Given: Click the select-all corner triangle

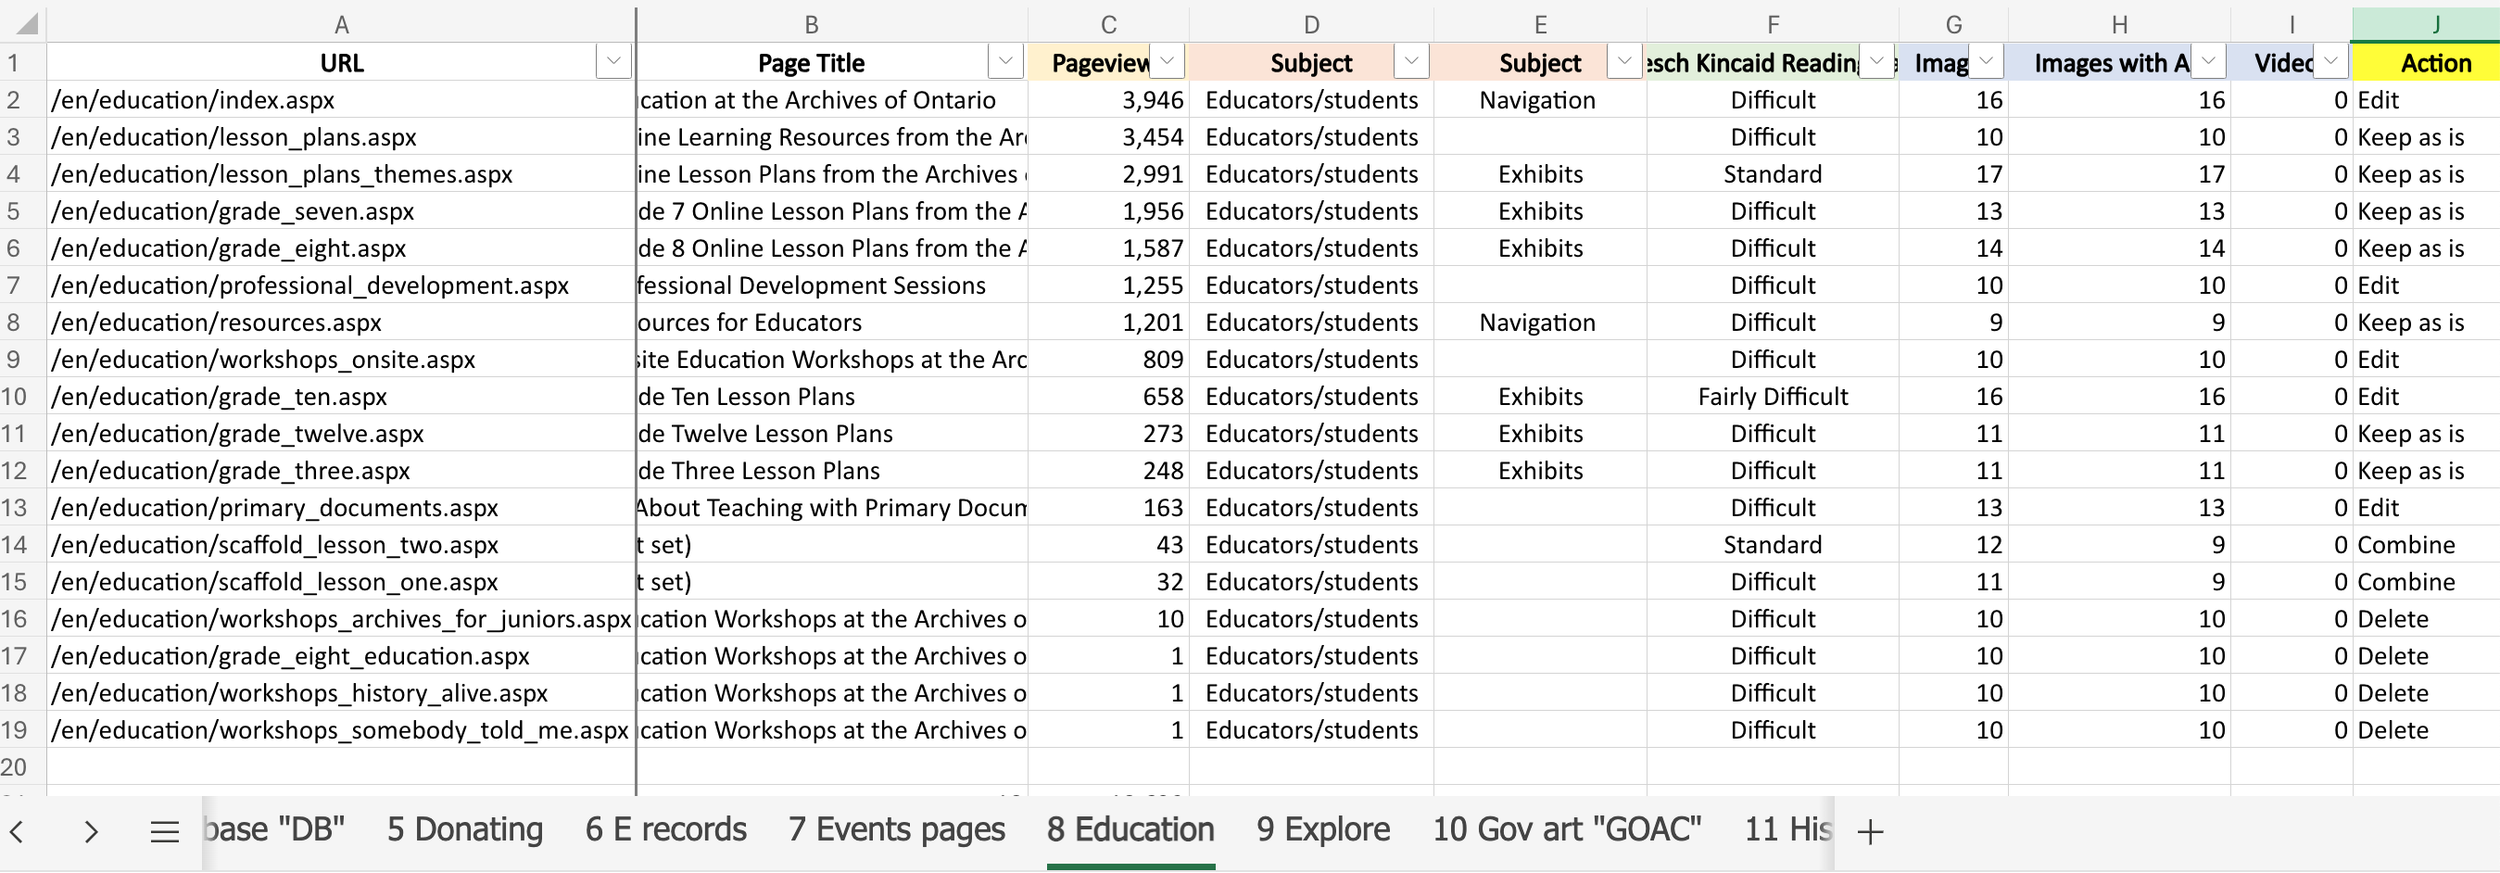Looking at the screenshot, I should tap(25, 23).
